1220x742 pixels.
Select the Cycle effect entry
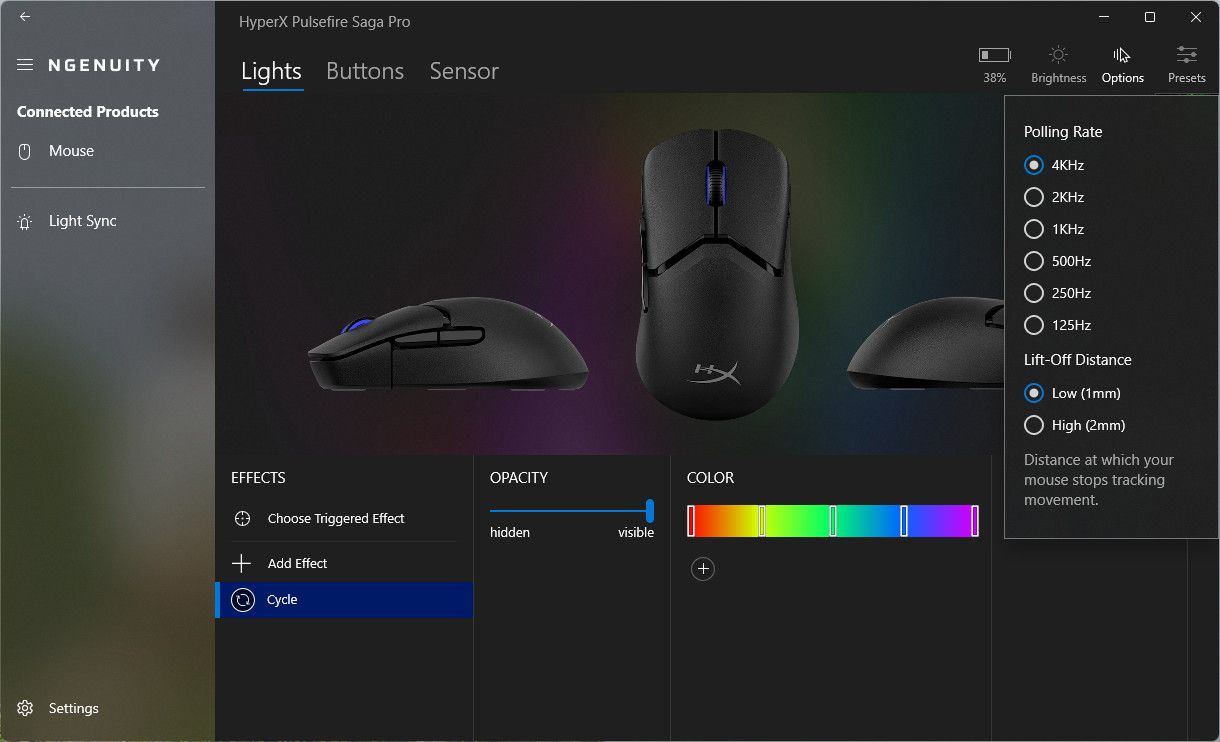point(344,600)
